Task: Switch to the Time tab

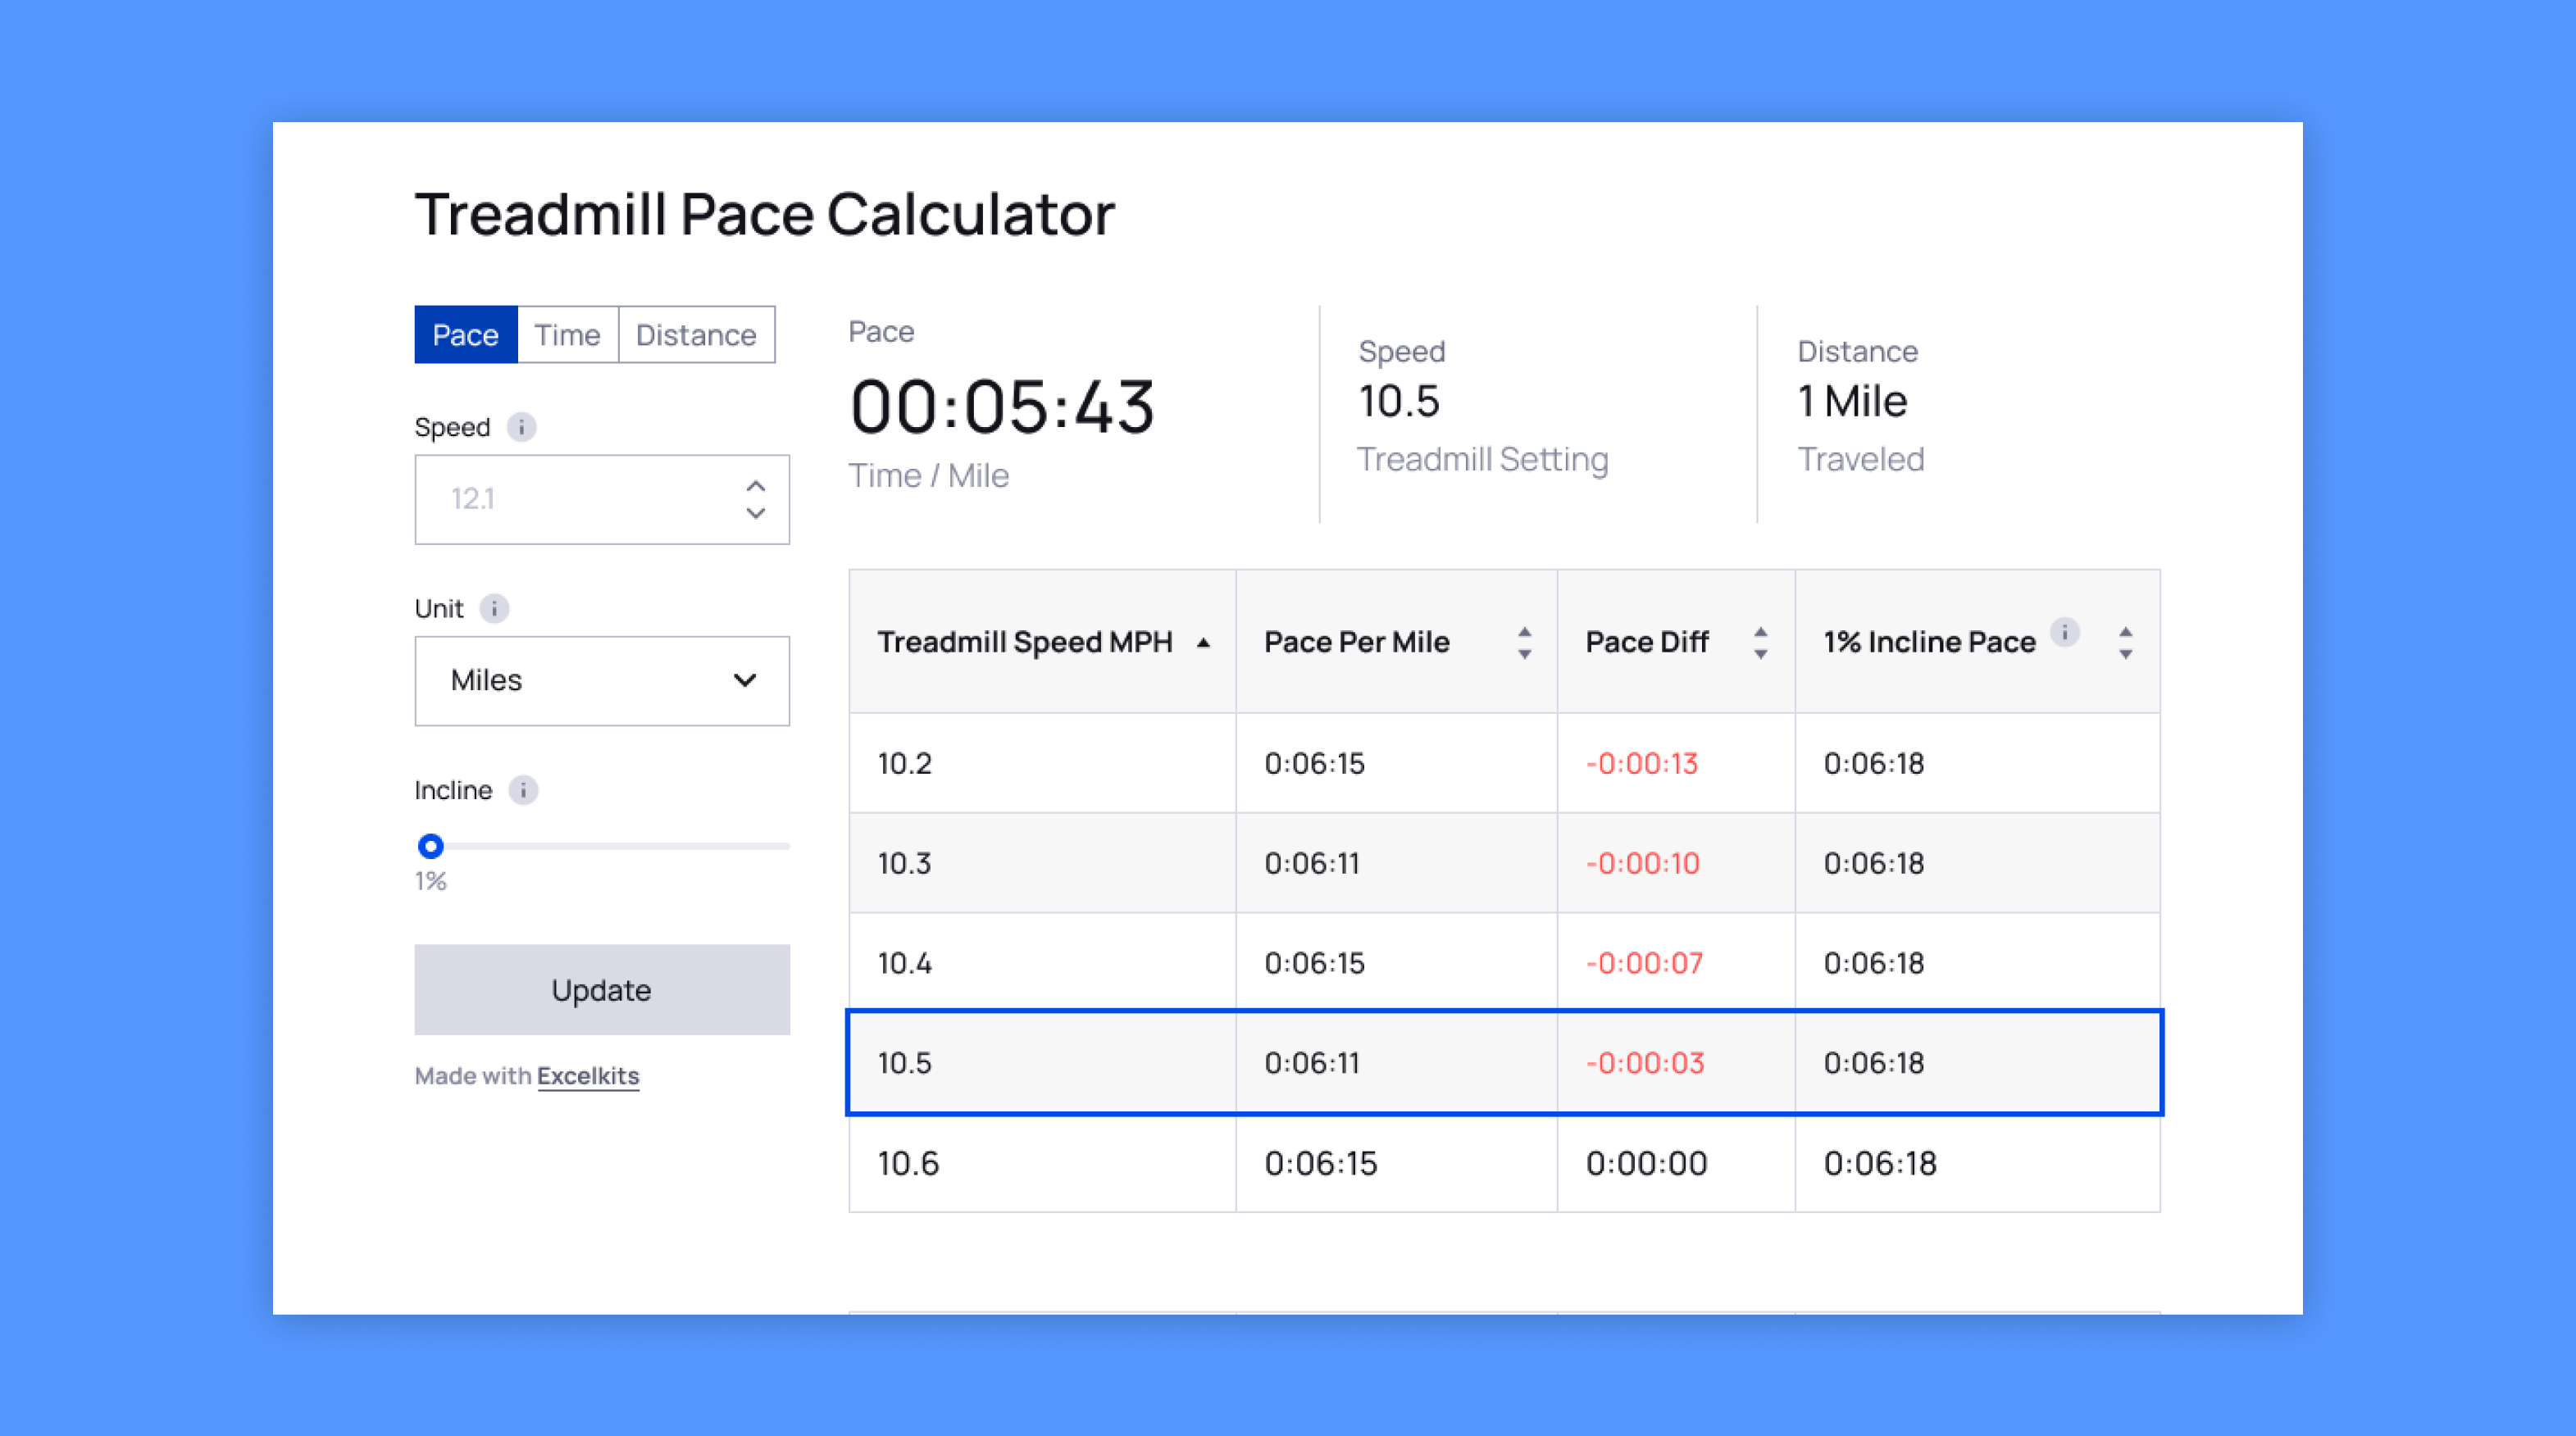Action: 567,335
